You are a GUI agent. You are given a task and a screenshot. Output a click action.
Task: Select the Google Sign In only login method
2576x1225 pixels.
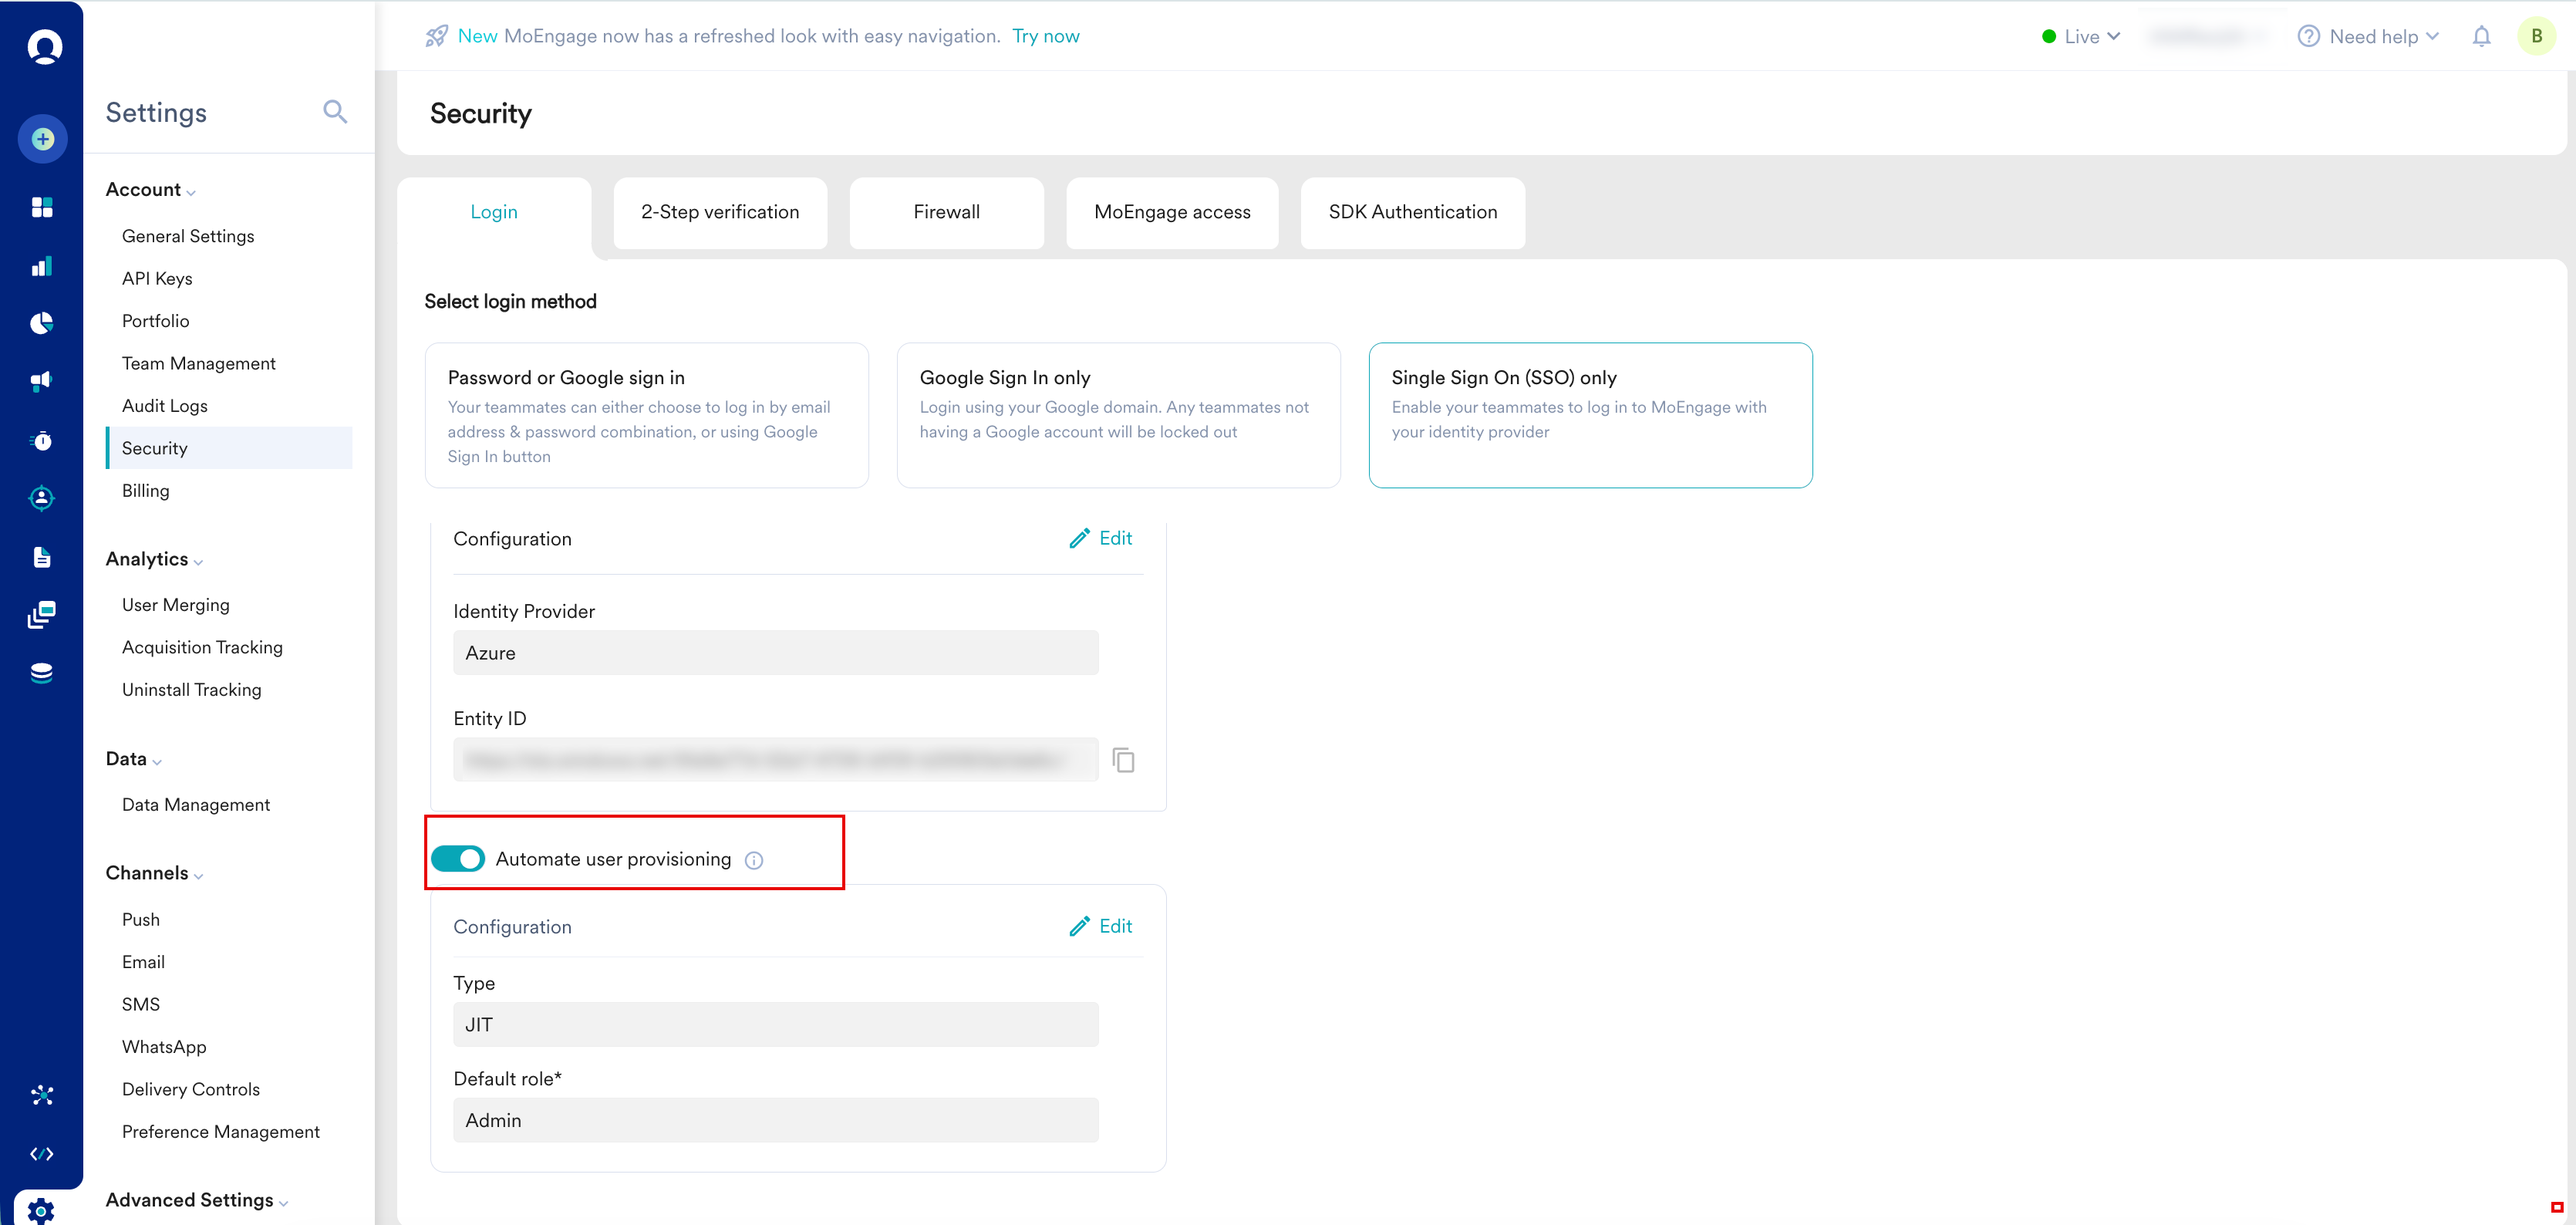tap(1118, 415)
